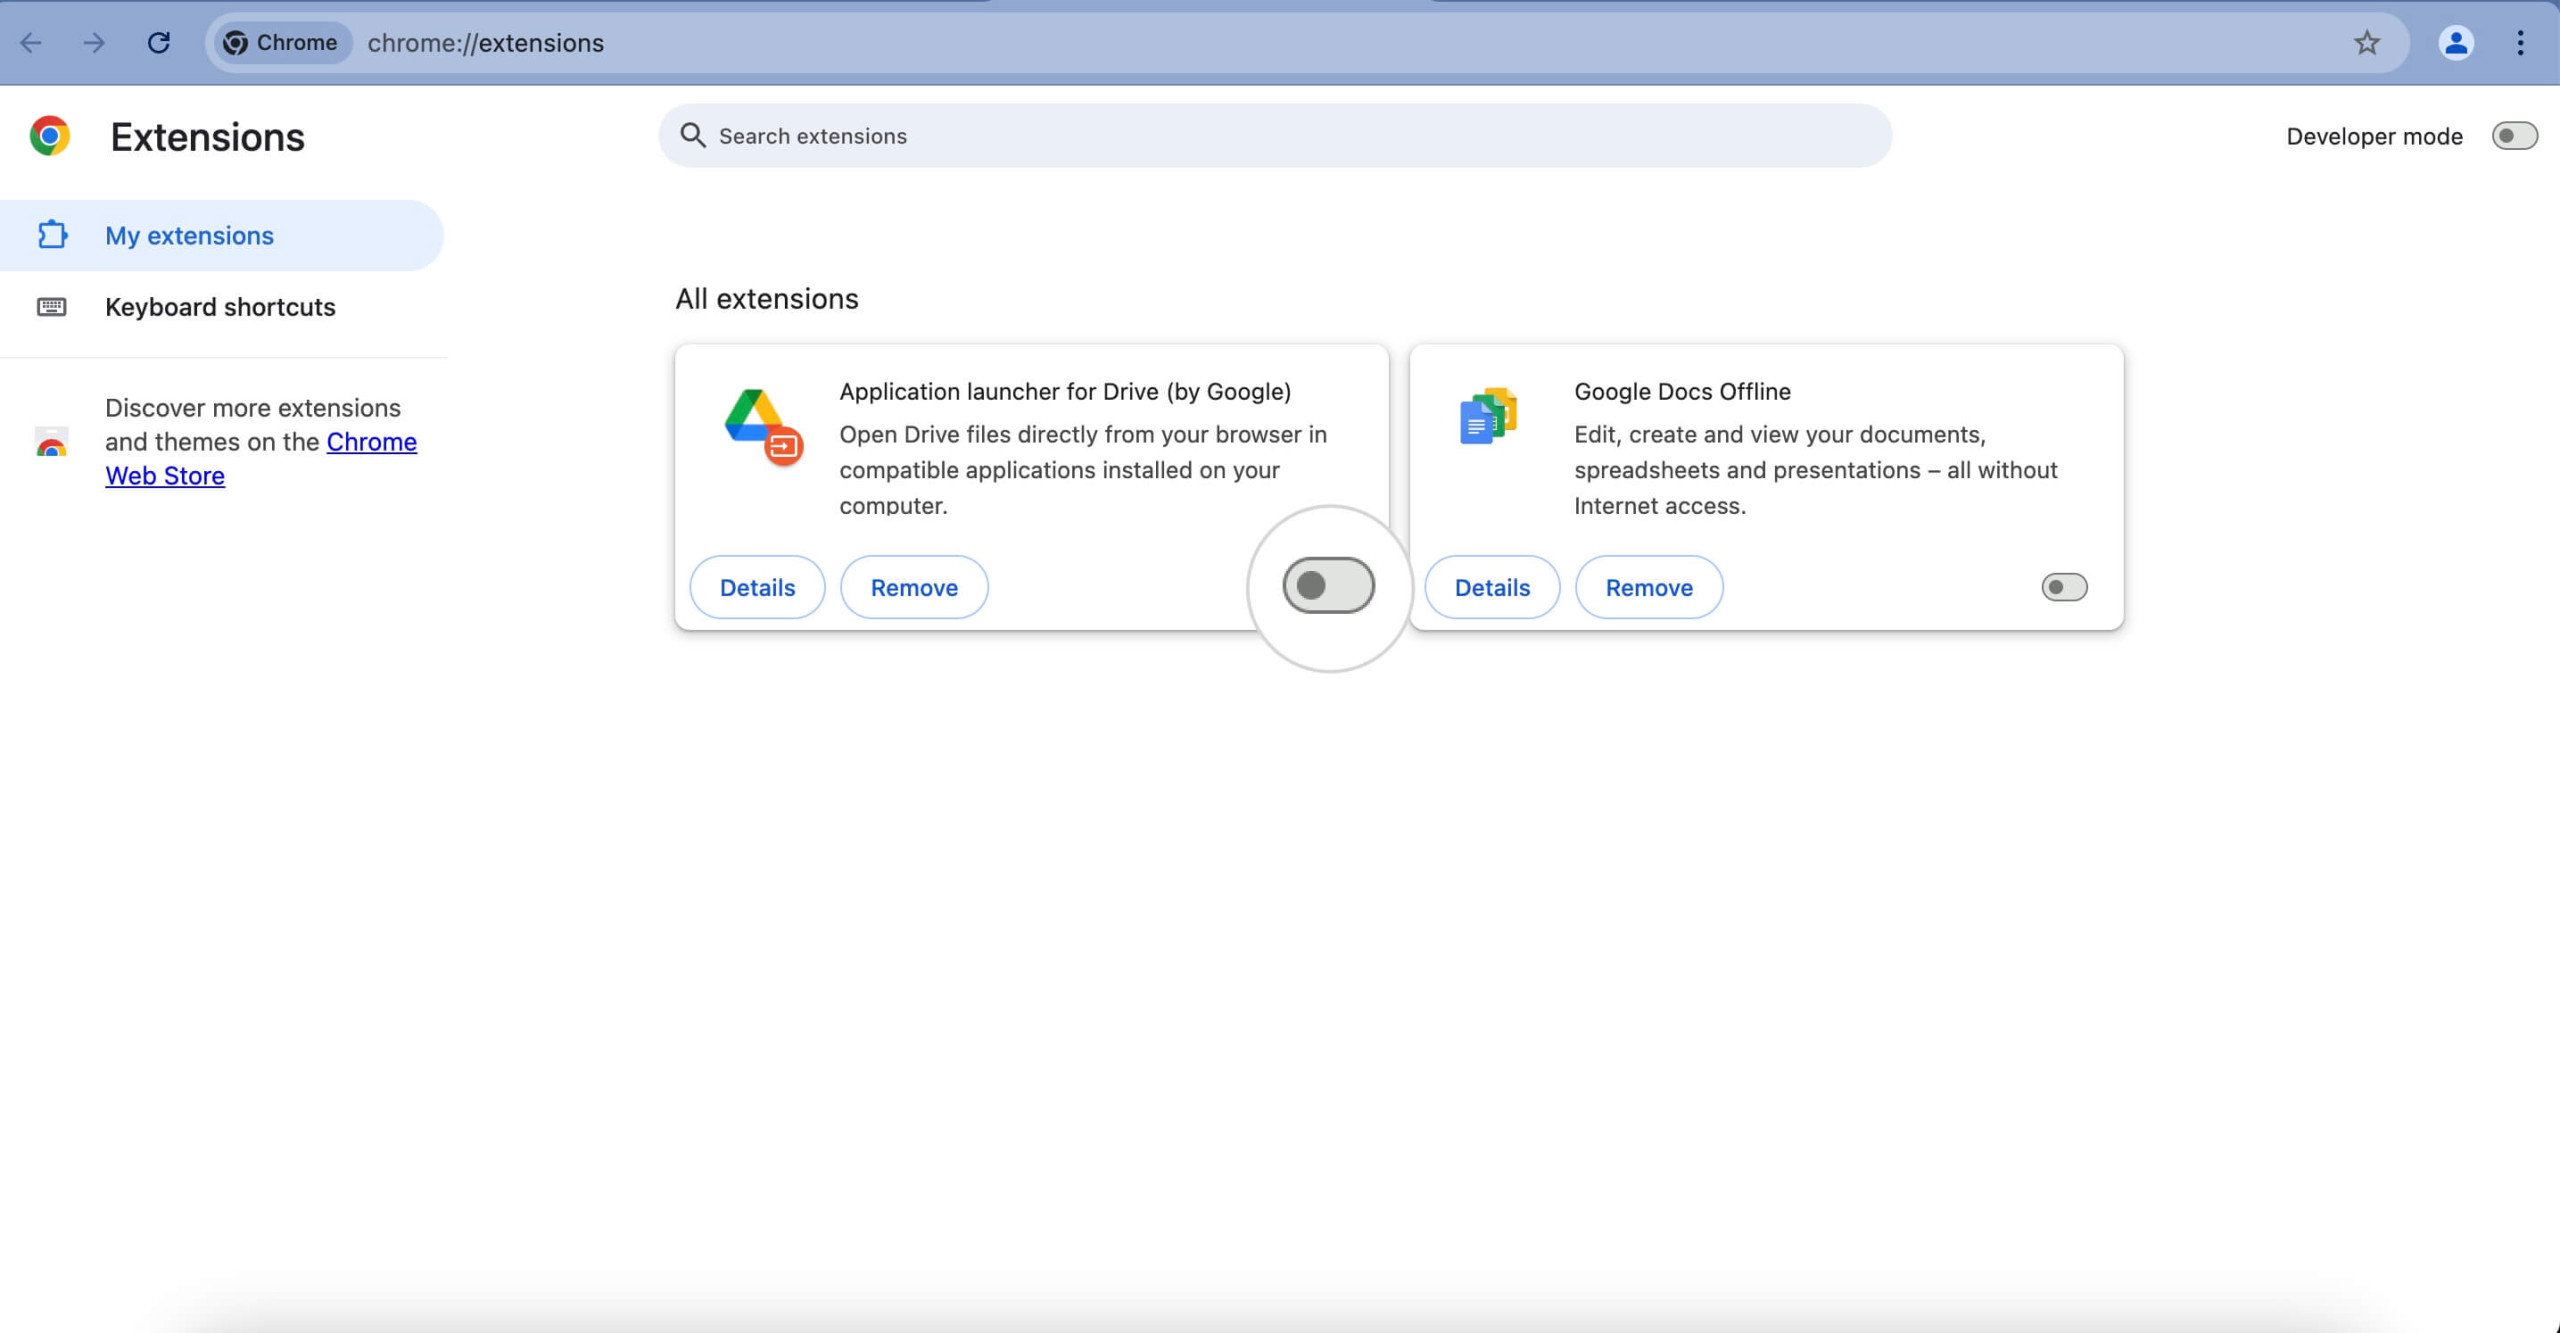Remove Application launcher for Drive extension
Screen dimensions: 2560x1333
(x=914, y=587)
